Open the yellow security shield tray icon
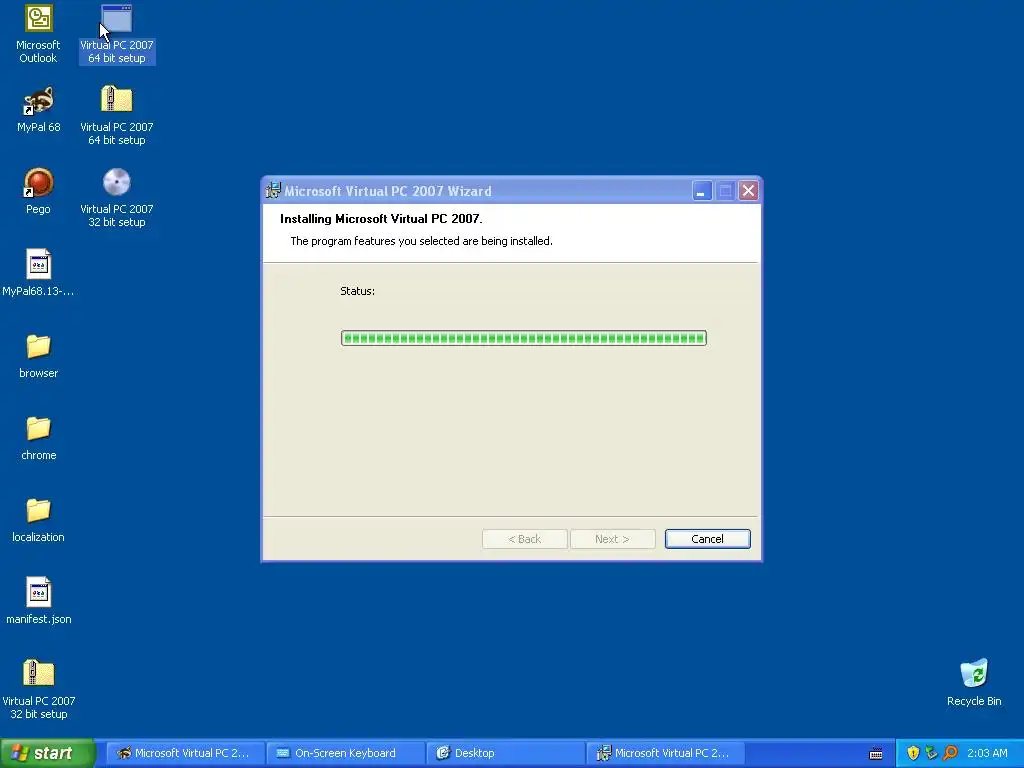 [x=913, y=753]
